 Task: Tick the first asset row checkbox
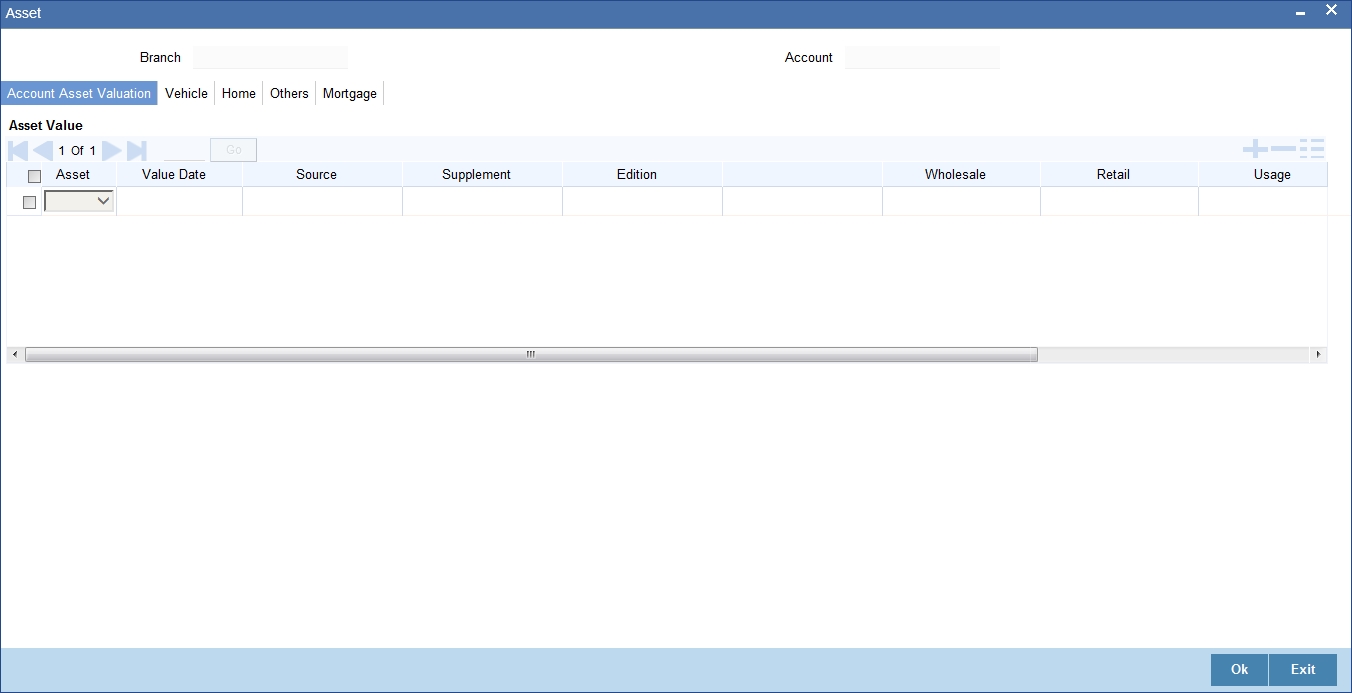(29, 202)
